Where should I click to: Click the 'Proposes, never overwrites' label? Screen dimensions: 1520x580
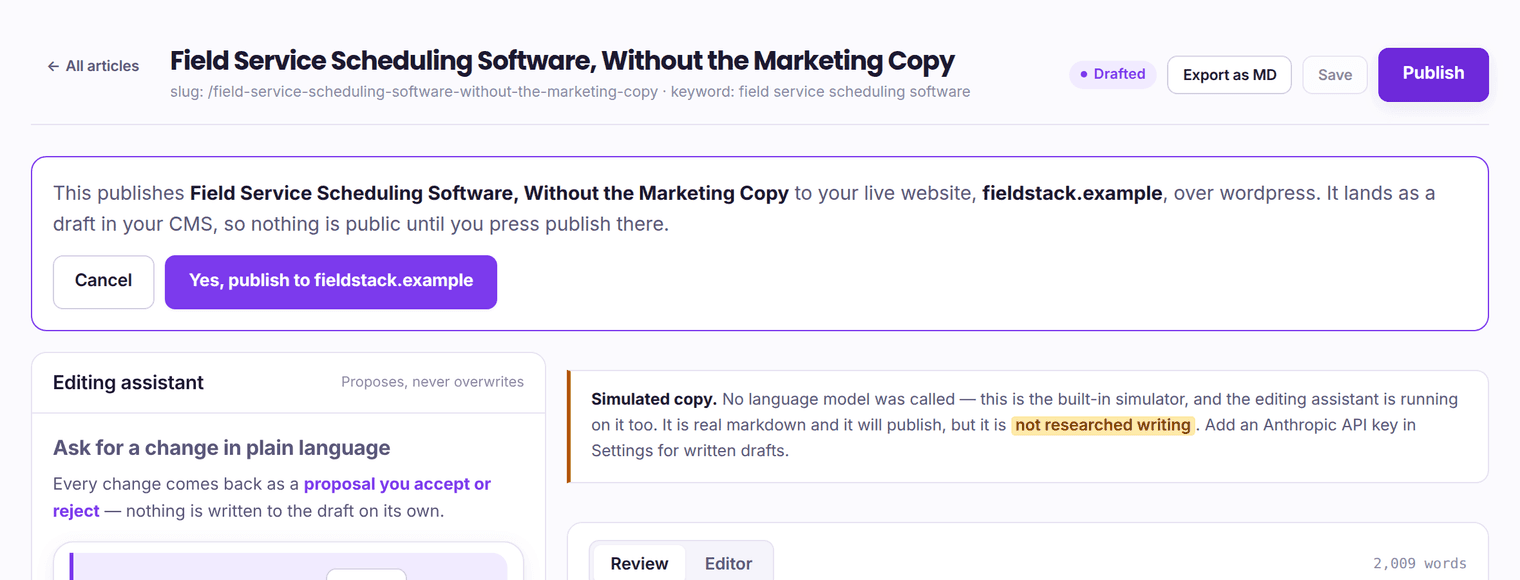pos(432,382)
